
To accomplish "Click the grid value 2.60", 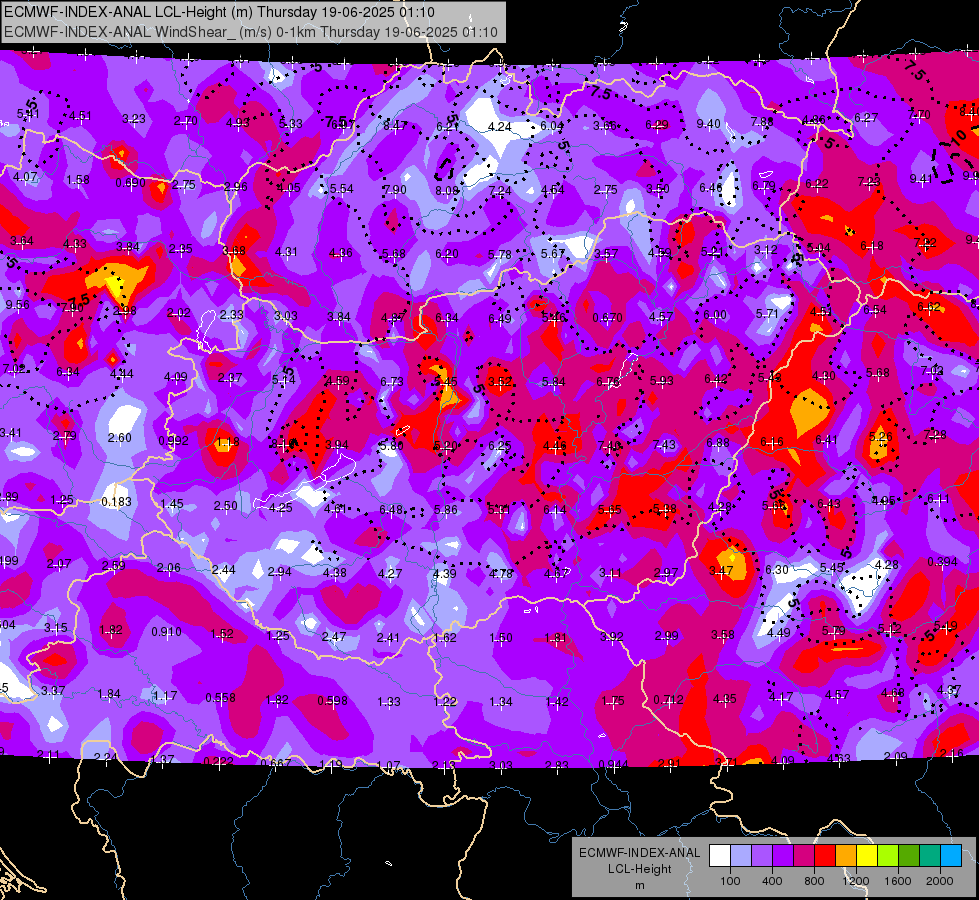I will tap(119, 437).
